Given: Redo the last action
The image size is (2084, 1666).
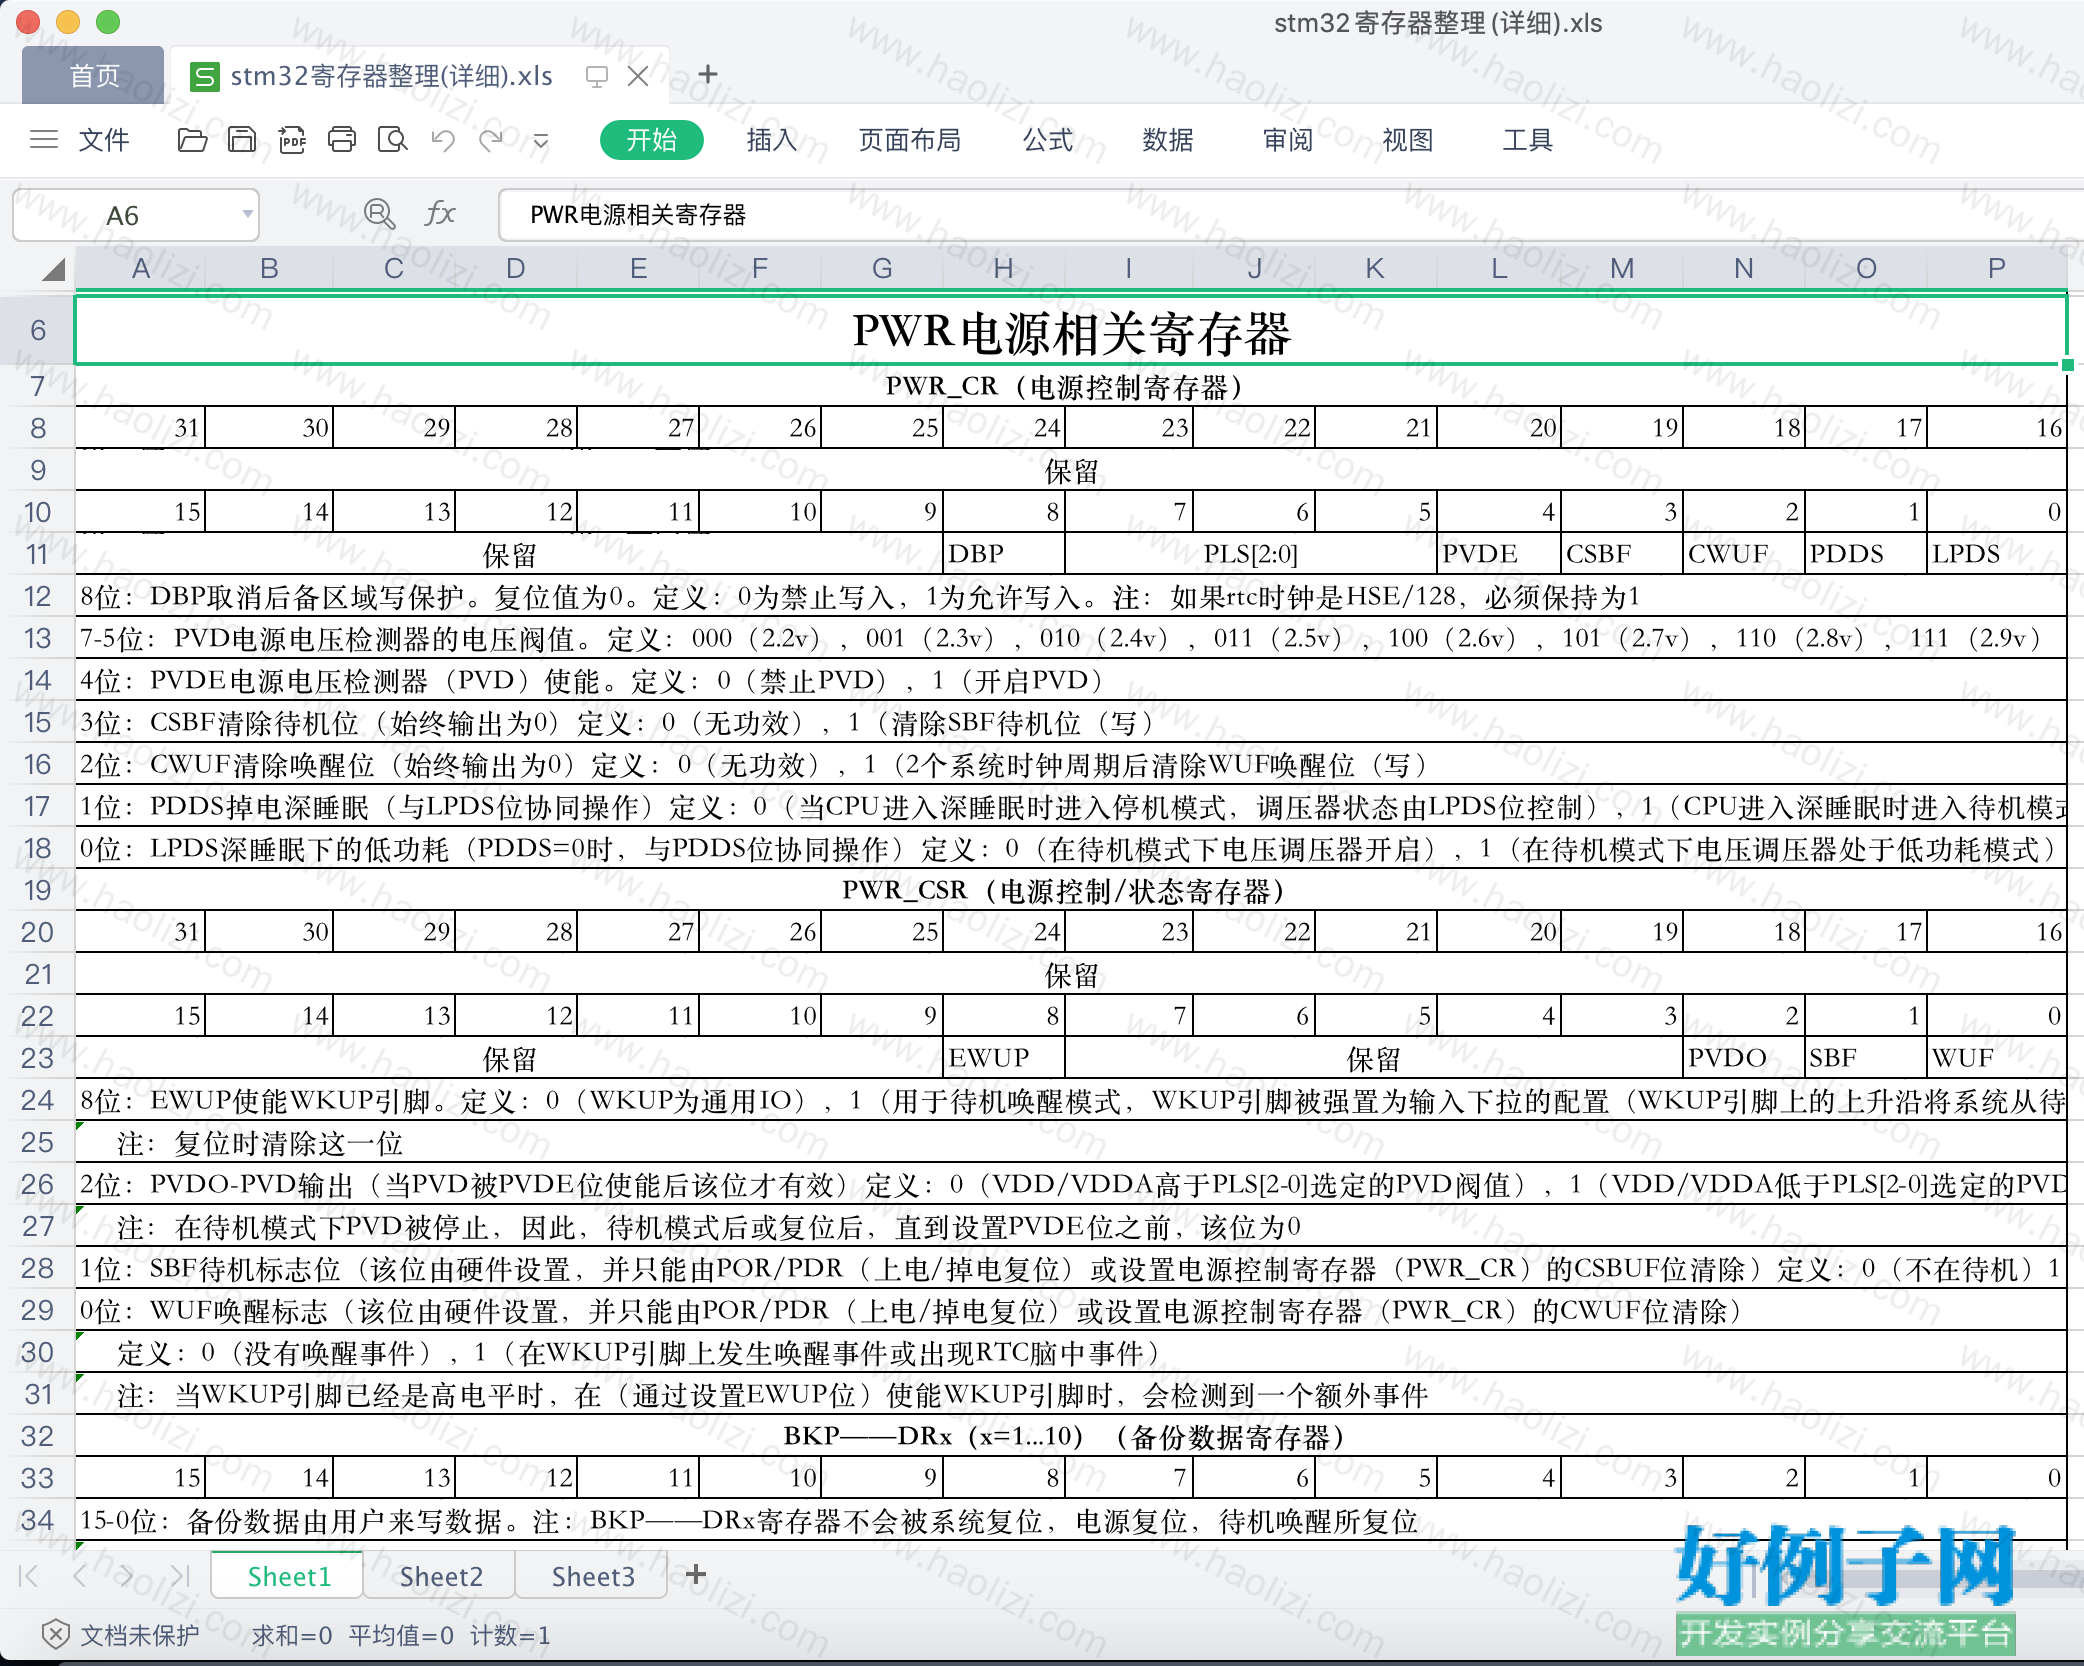Looking at the screenshot, I should click(x=491, y=140).
